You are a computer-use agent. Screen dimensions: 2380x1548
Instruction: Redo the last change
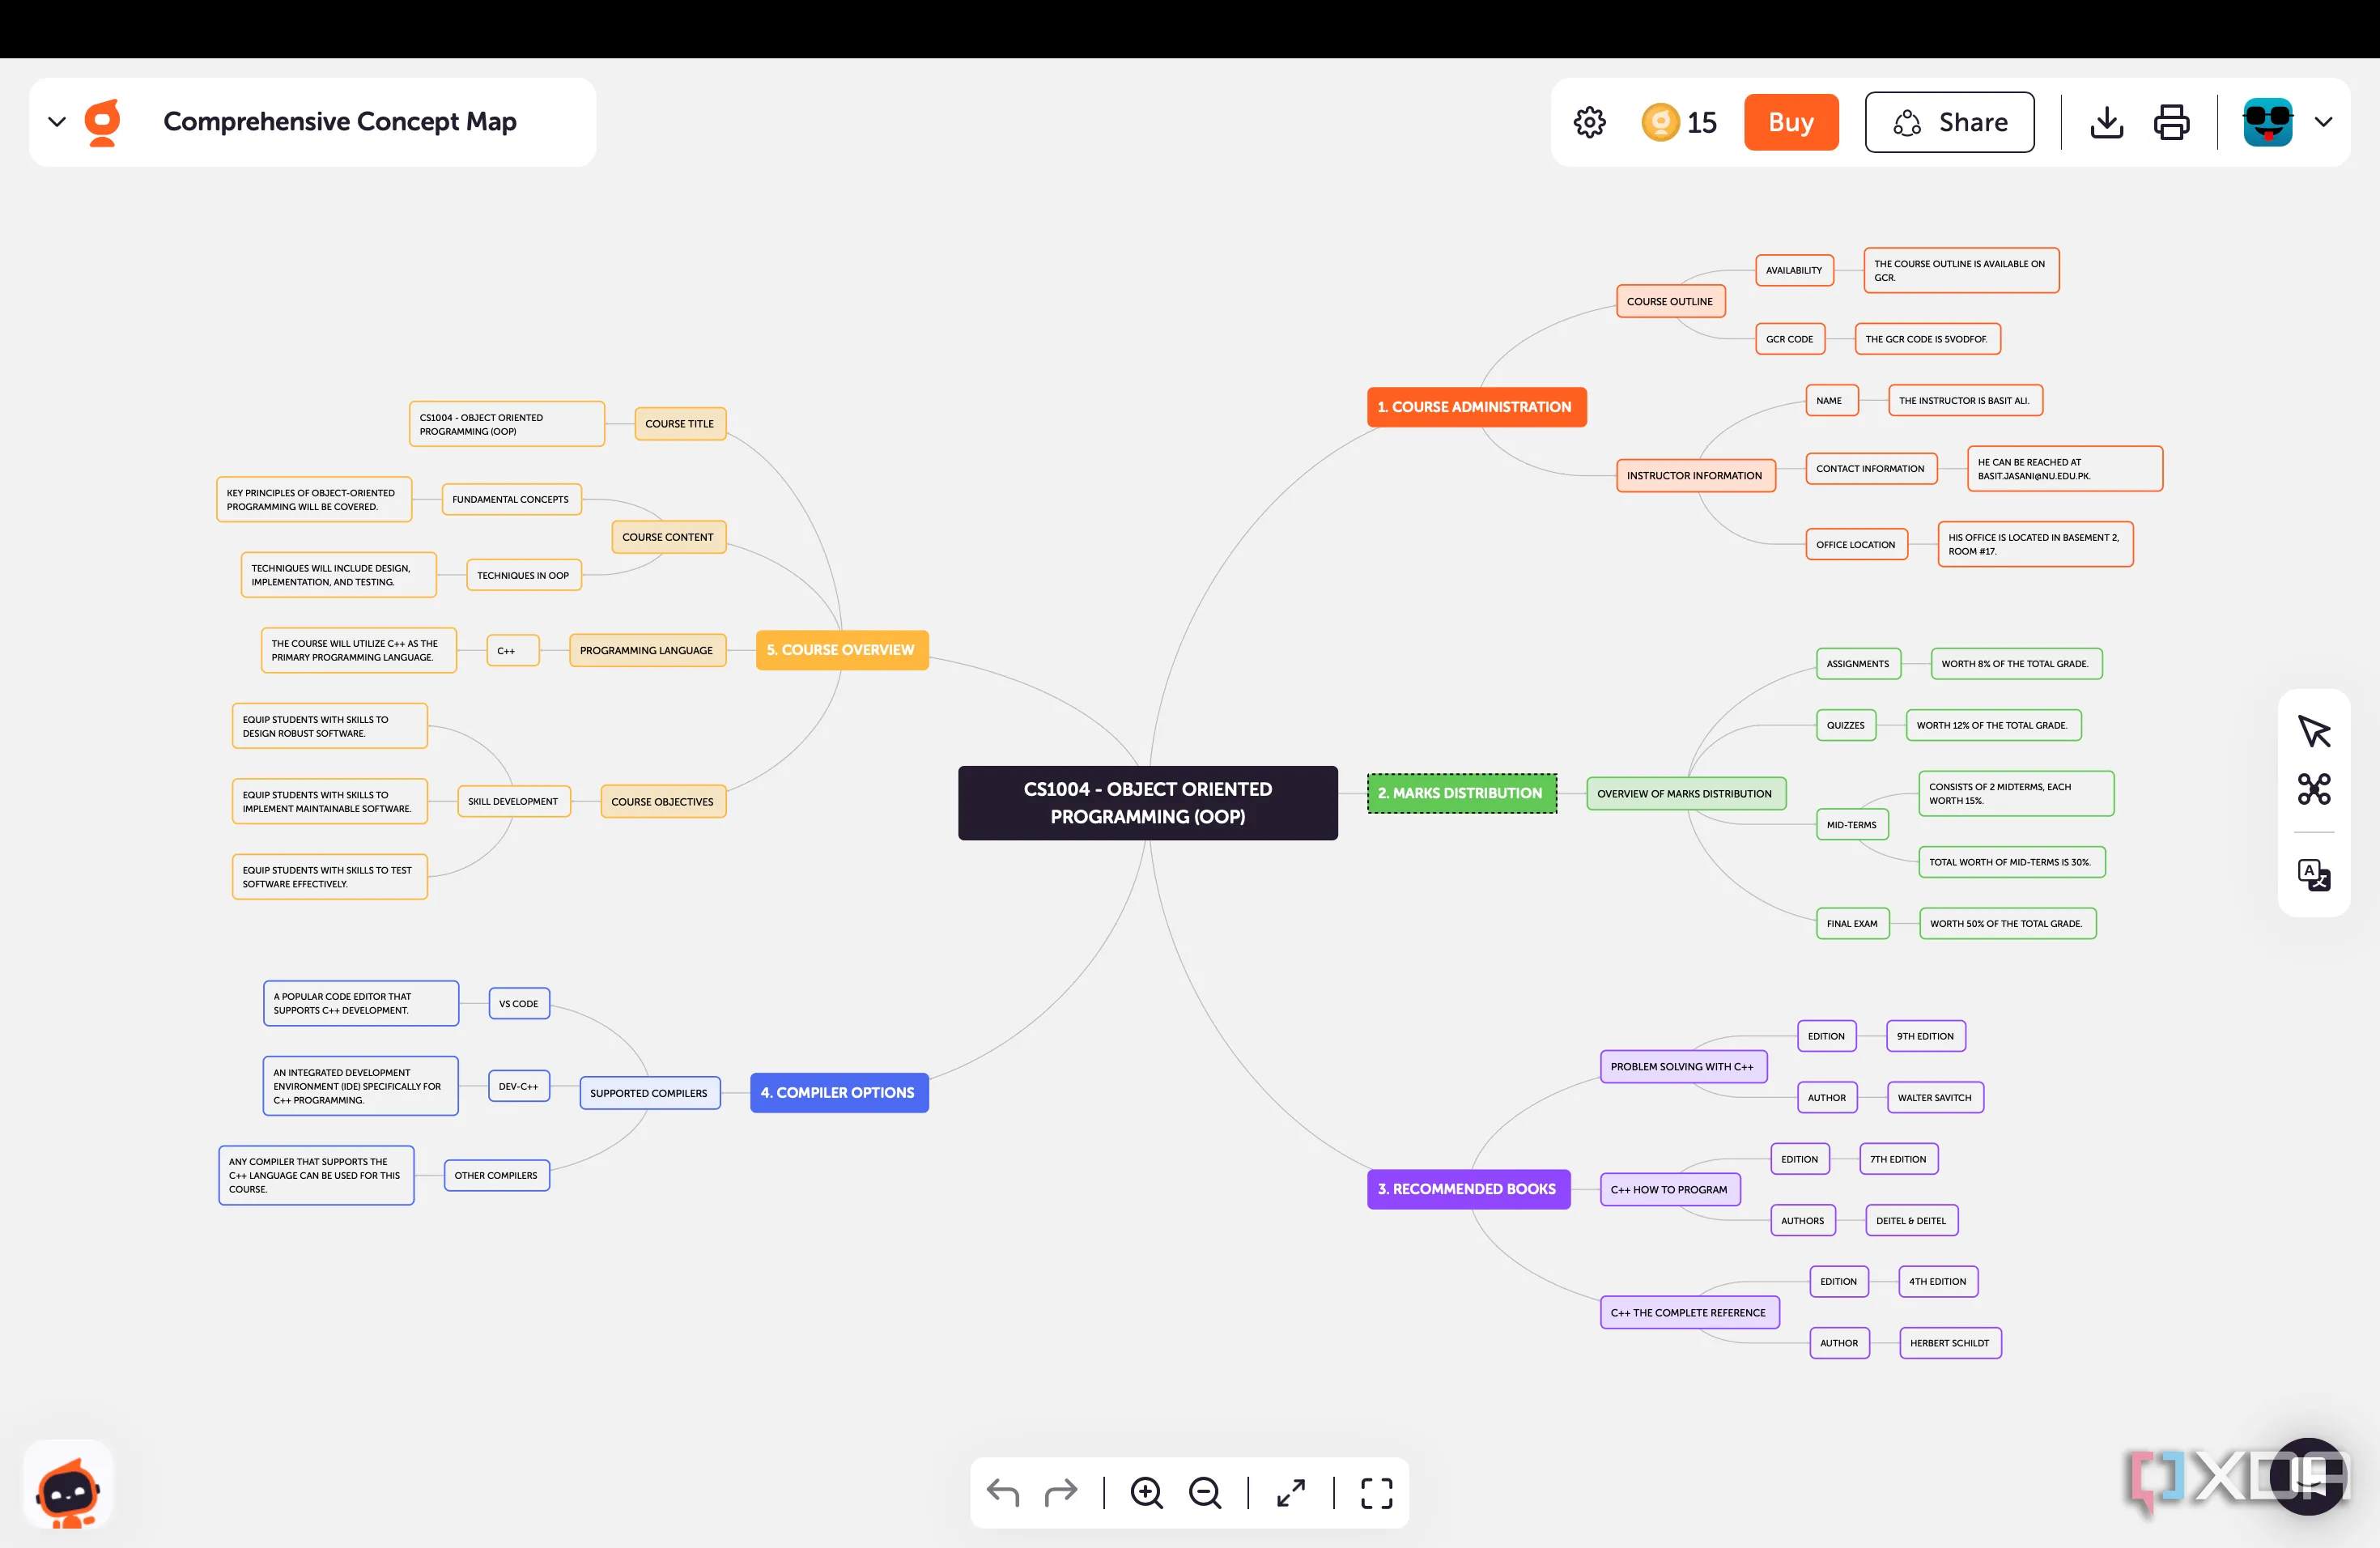pos(1061,1492)
